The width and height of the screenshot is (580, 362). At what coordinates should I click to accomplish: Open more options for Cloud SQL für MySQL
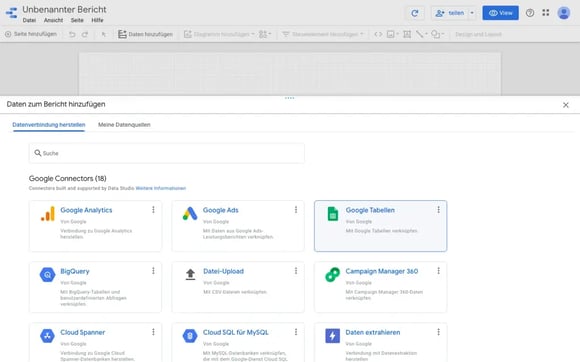pyautogui.click(x=296, y=332)
